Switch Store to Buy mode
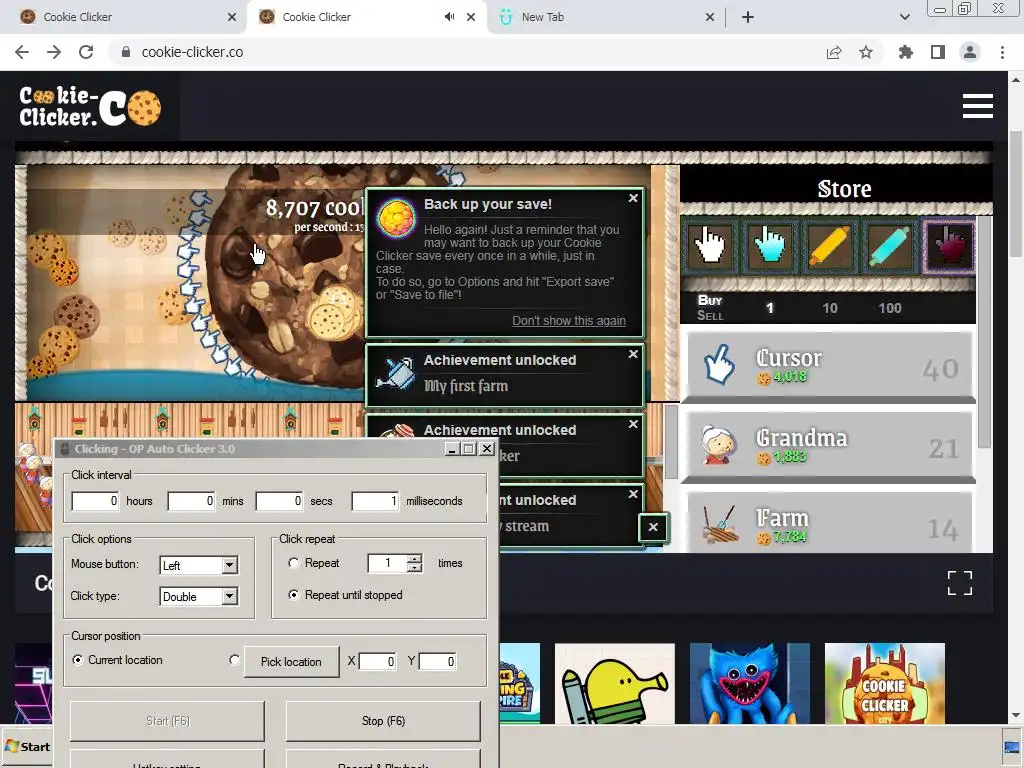1024x768 pixels. [710, 300]
